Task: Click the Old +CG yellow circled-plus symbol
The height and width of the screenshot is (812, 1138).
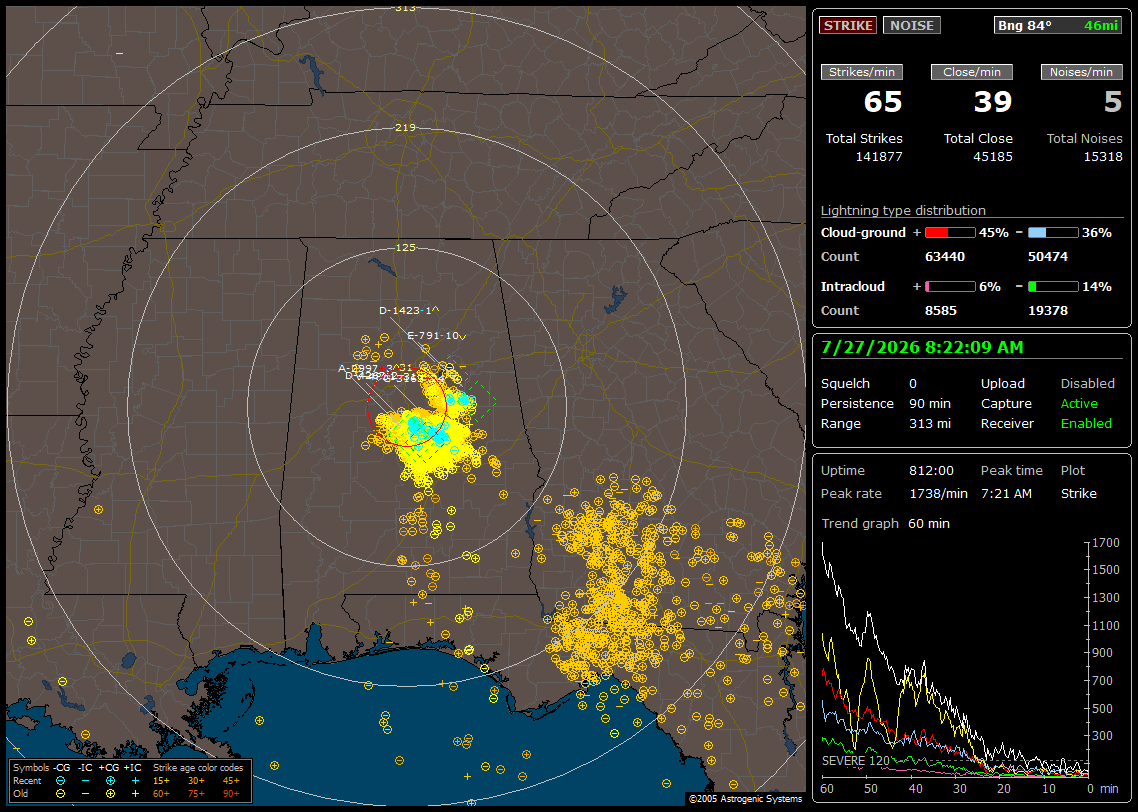Action: tap(110, 794)
